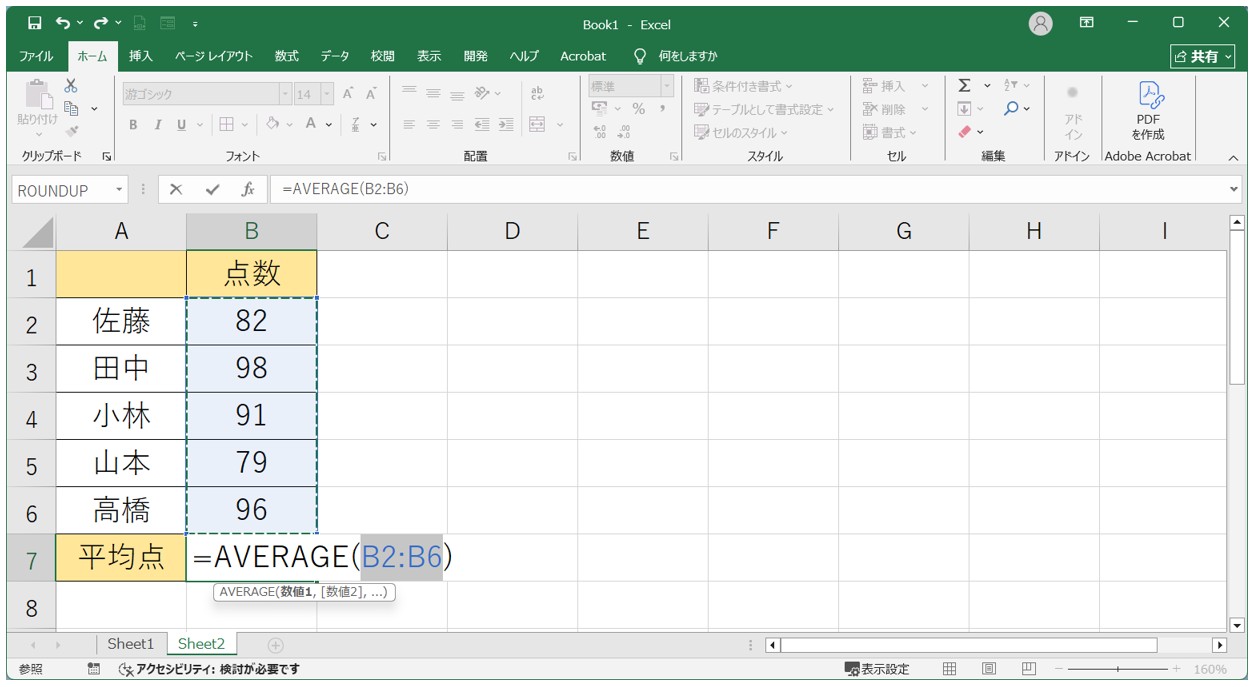Toggle Bold formatting

[x=133, y=125]
